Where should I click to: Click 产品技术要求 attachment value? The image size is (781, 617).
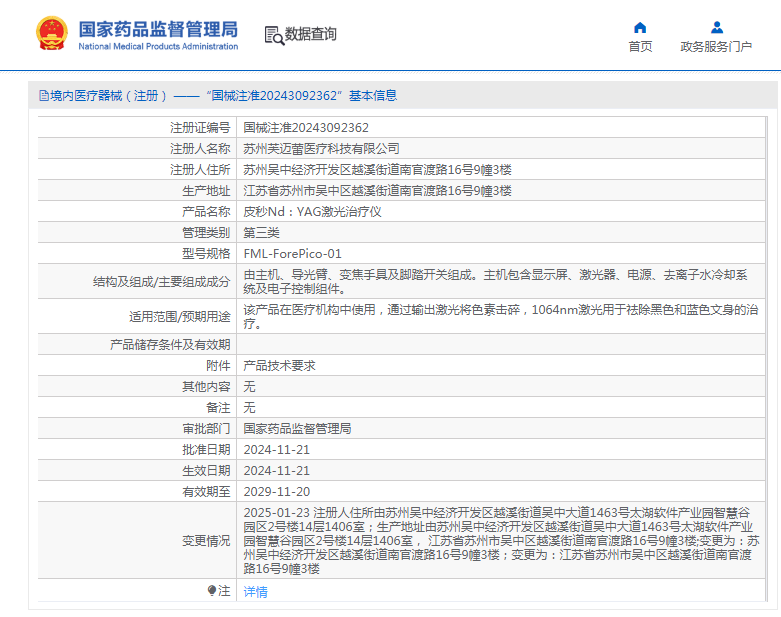[x=279, y=366]
